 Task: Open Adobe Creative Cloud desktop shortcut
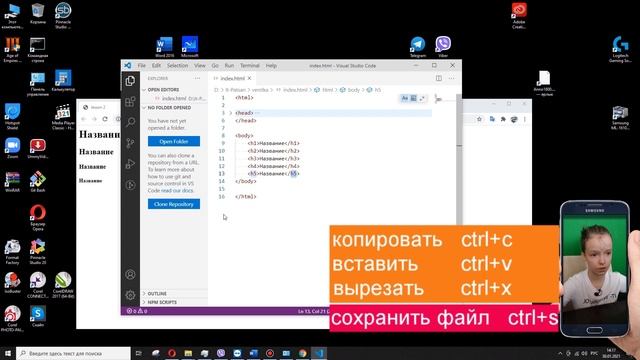pos(519,16)
